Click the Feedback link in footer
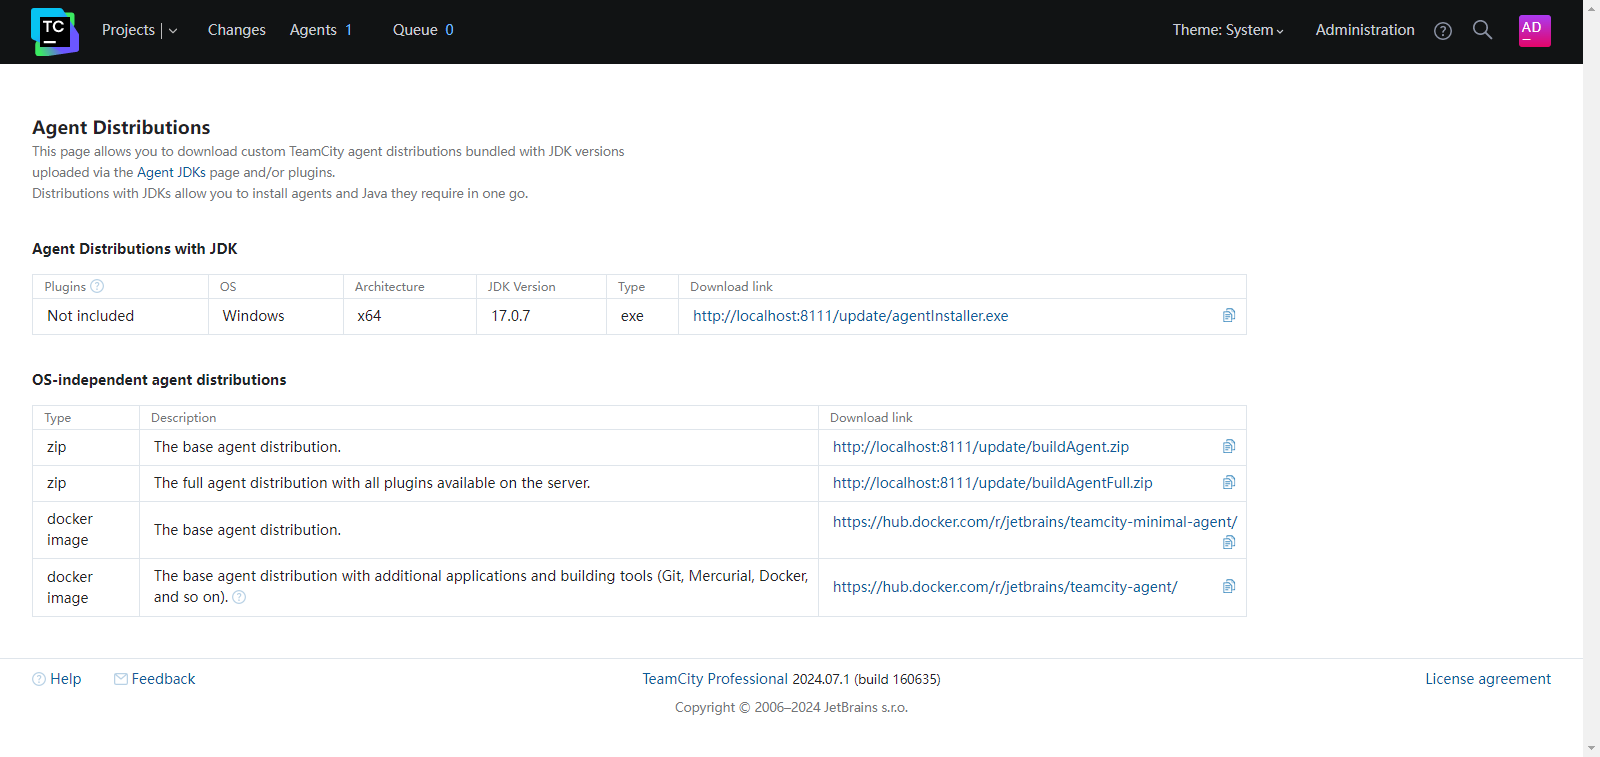Viewport: 1600px width, 757px height. pos(163,679)
